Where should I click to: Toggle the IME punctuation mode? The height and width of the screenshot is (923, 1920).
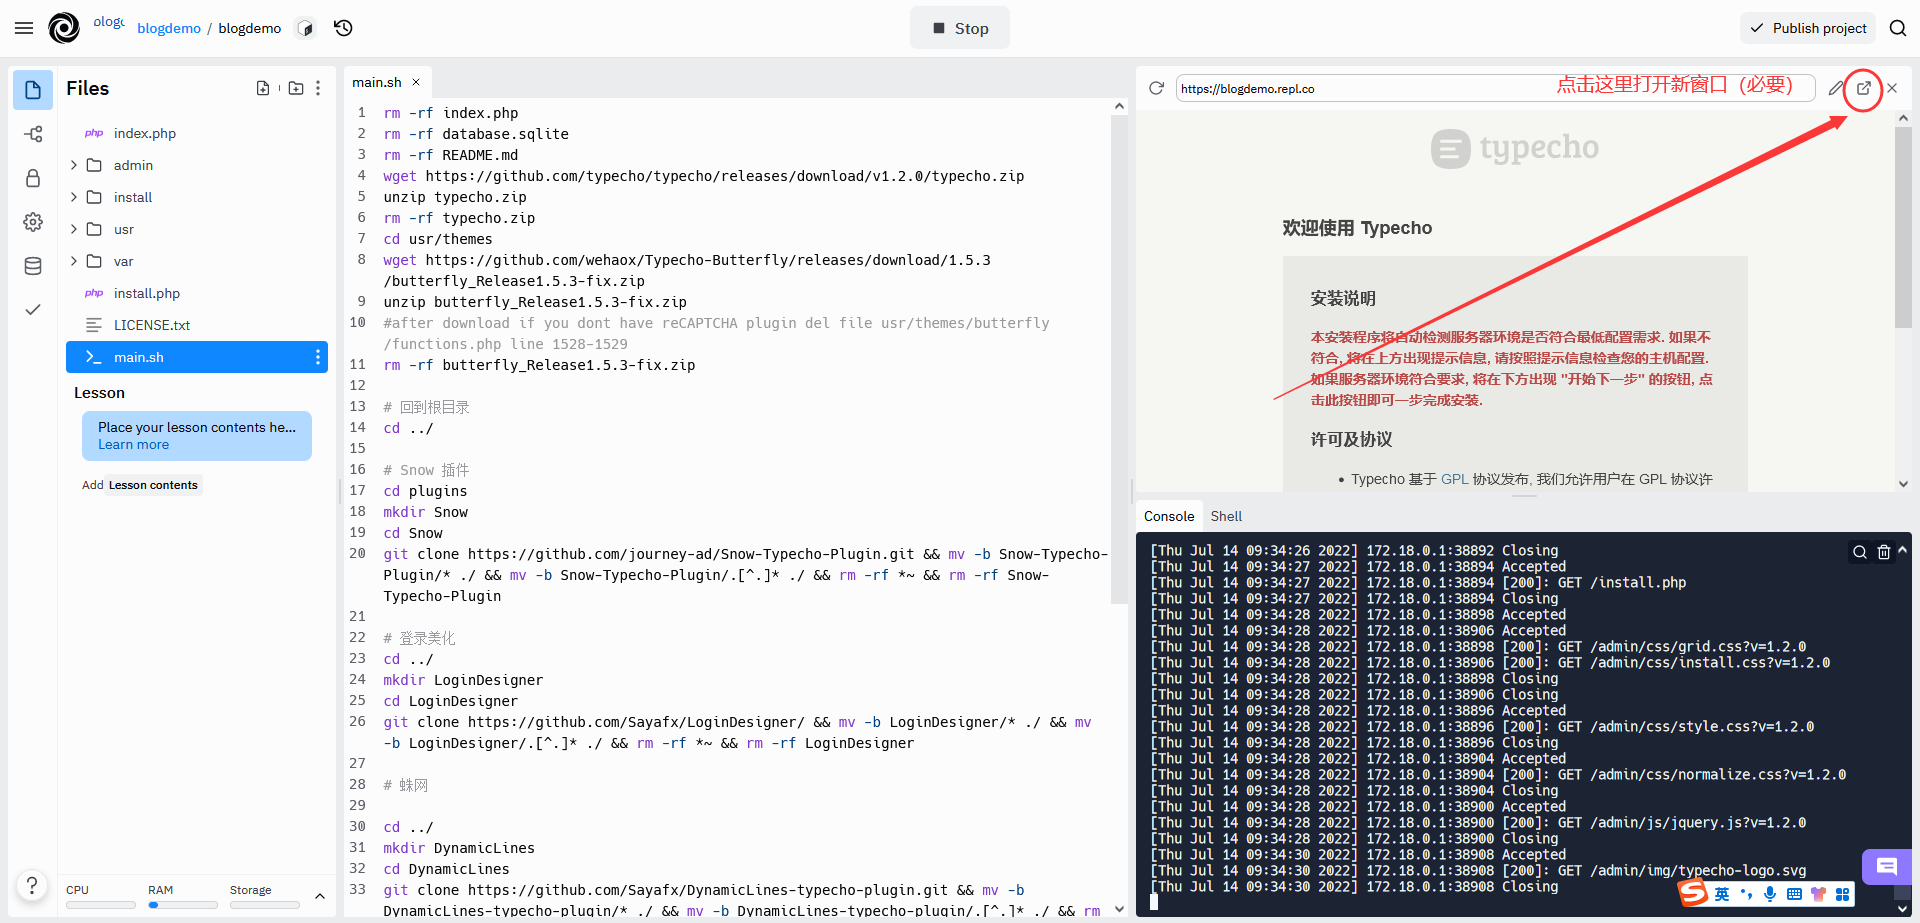(x=1746, y=894)
